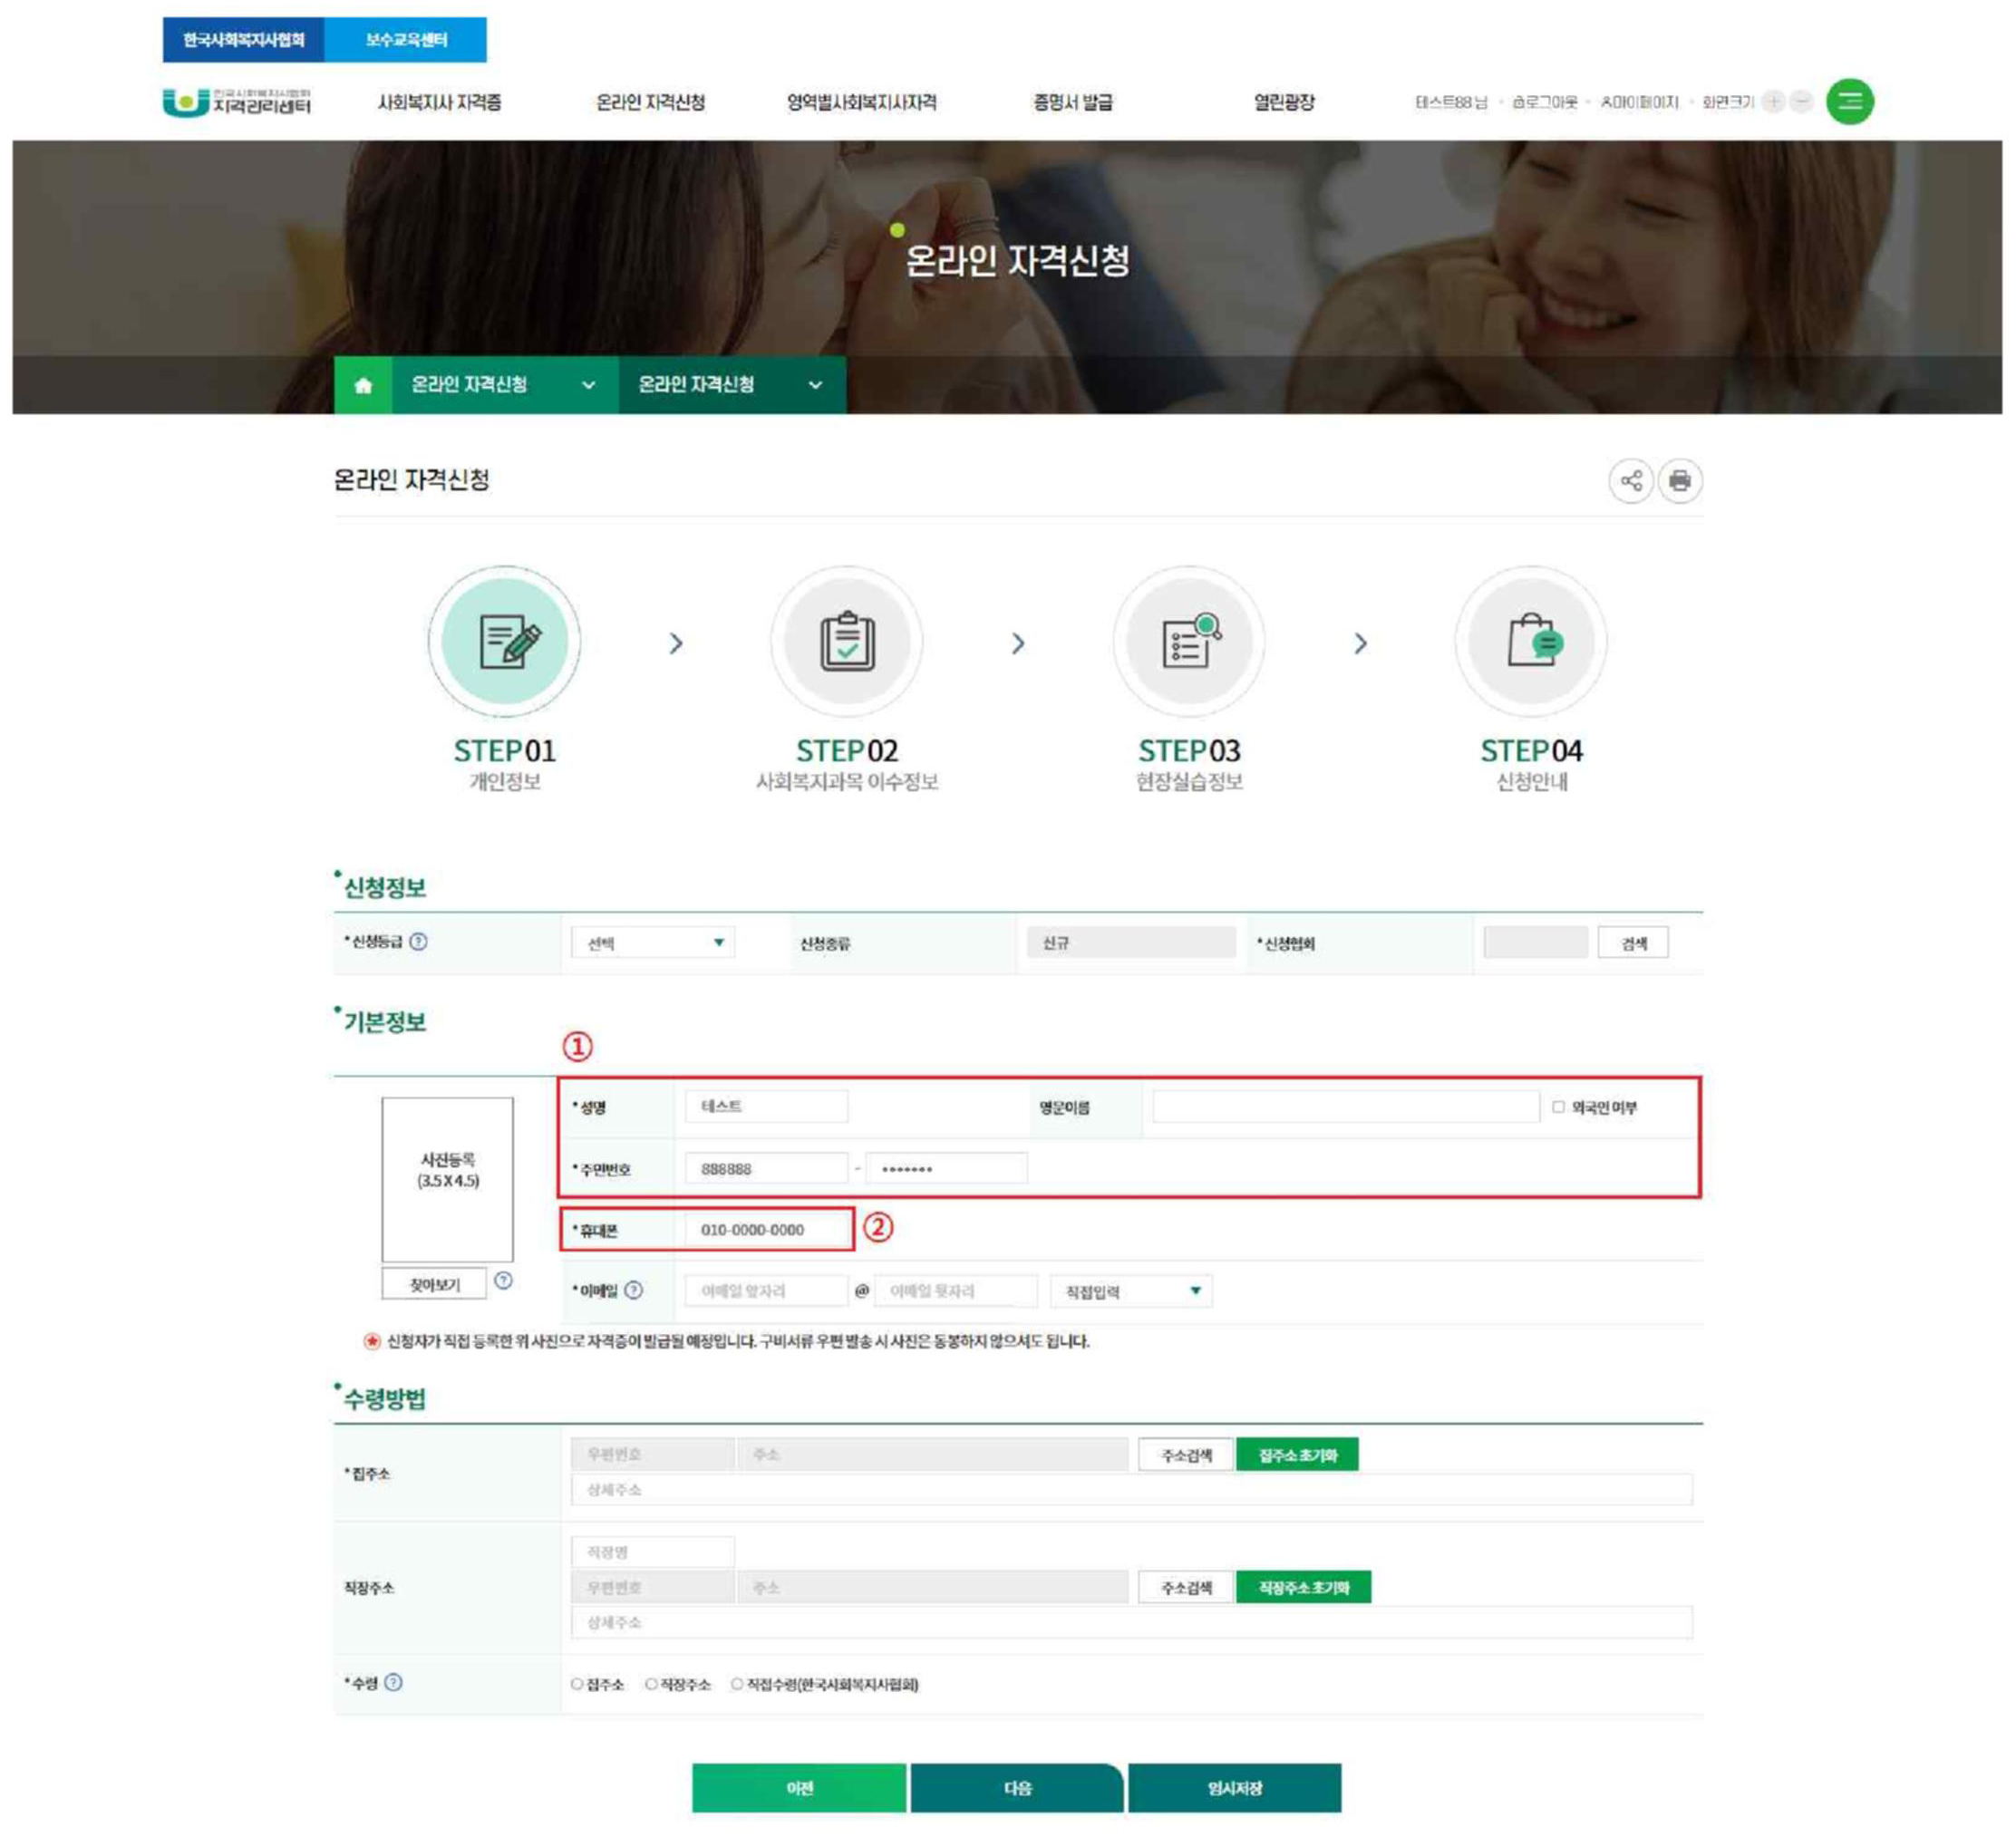
Task: Click the help icon beside 찾아보기
Action: [x=503, y=1281]
